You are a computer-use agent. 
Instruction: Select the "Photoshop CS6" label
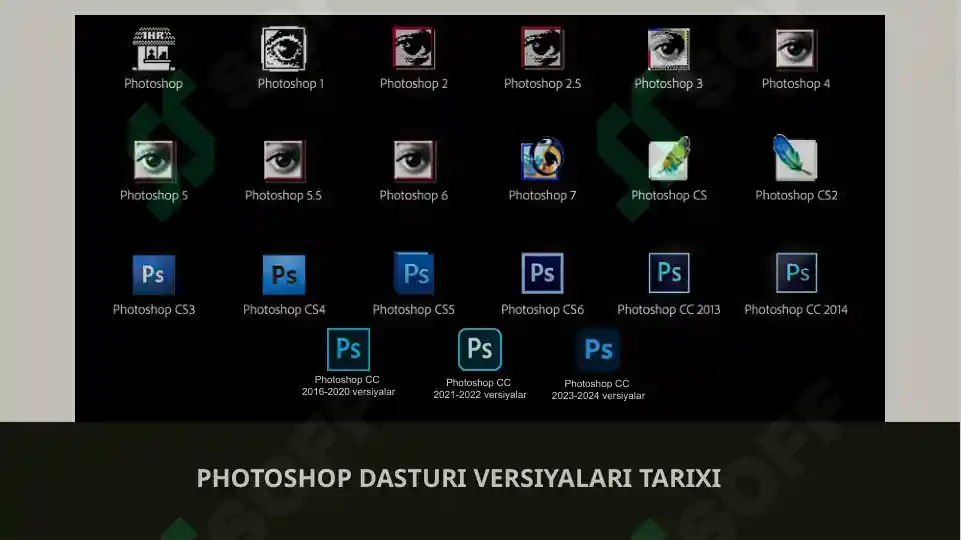pos(542,310)
